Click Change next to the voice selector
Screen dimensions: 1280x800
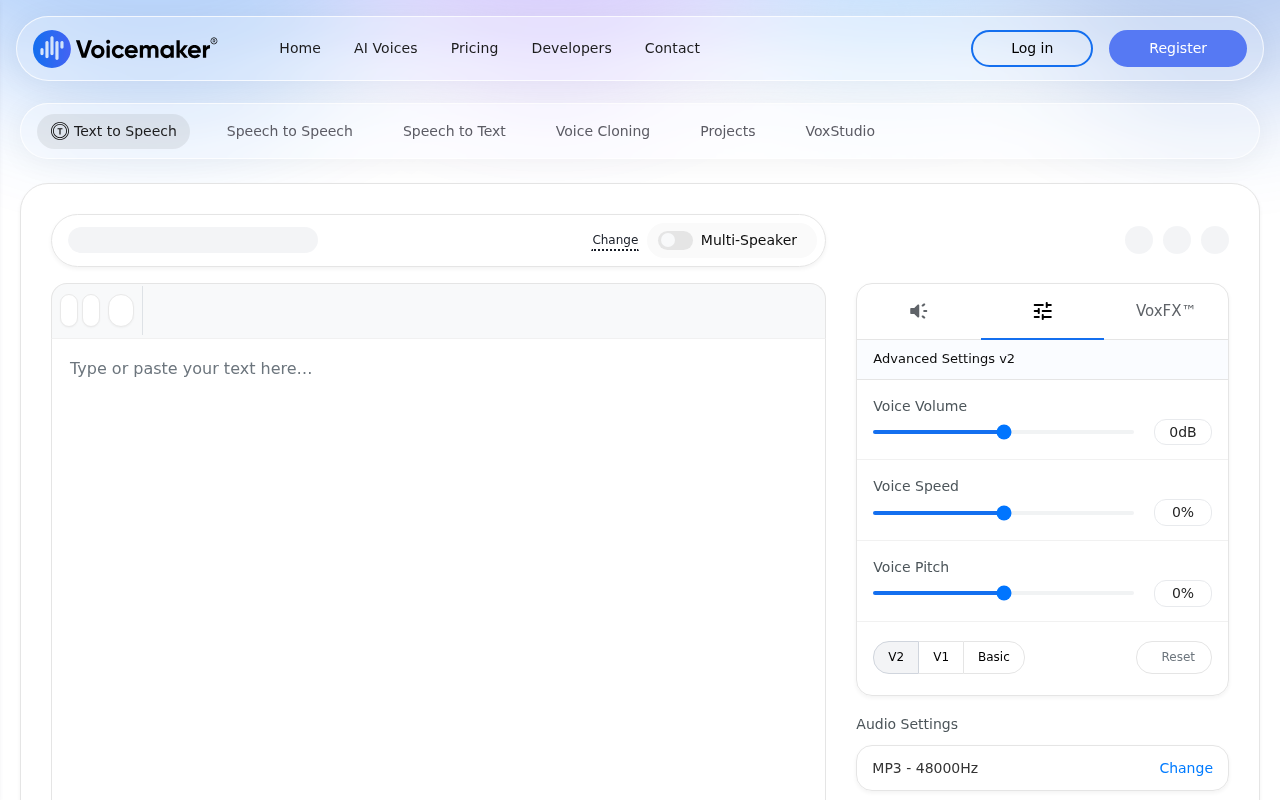615,240
